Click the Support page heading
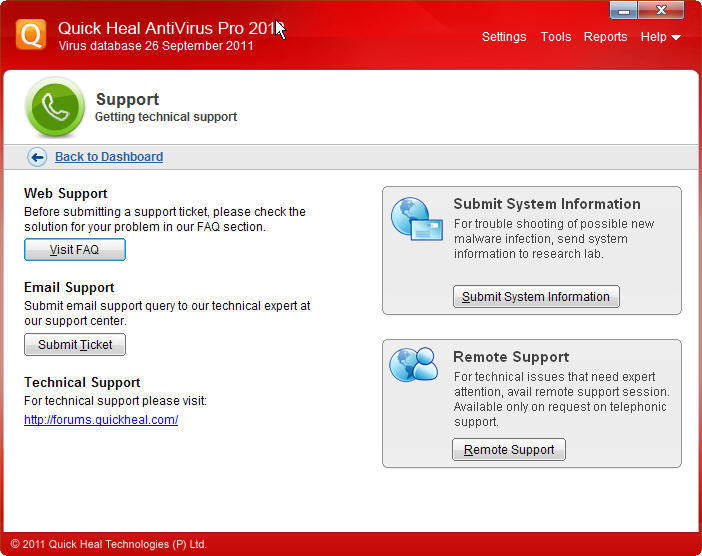The width and height of the screenshot is (702, 556). pos(128,99)
